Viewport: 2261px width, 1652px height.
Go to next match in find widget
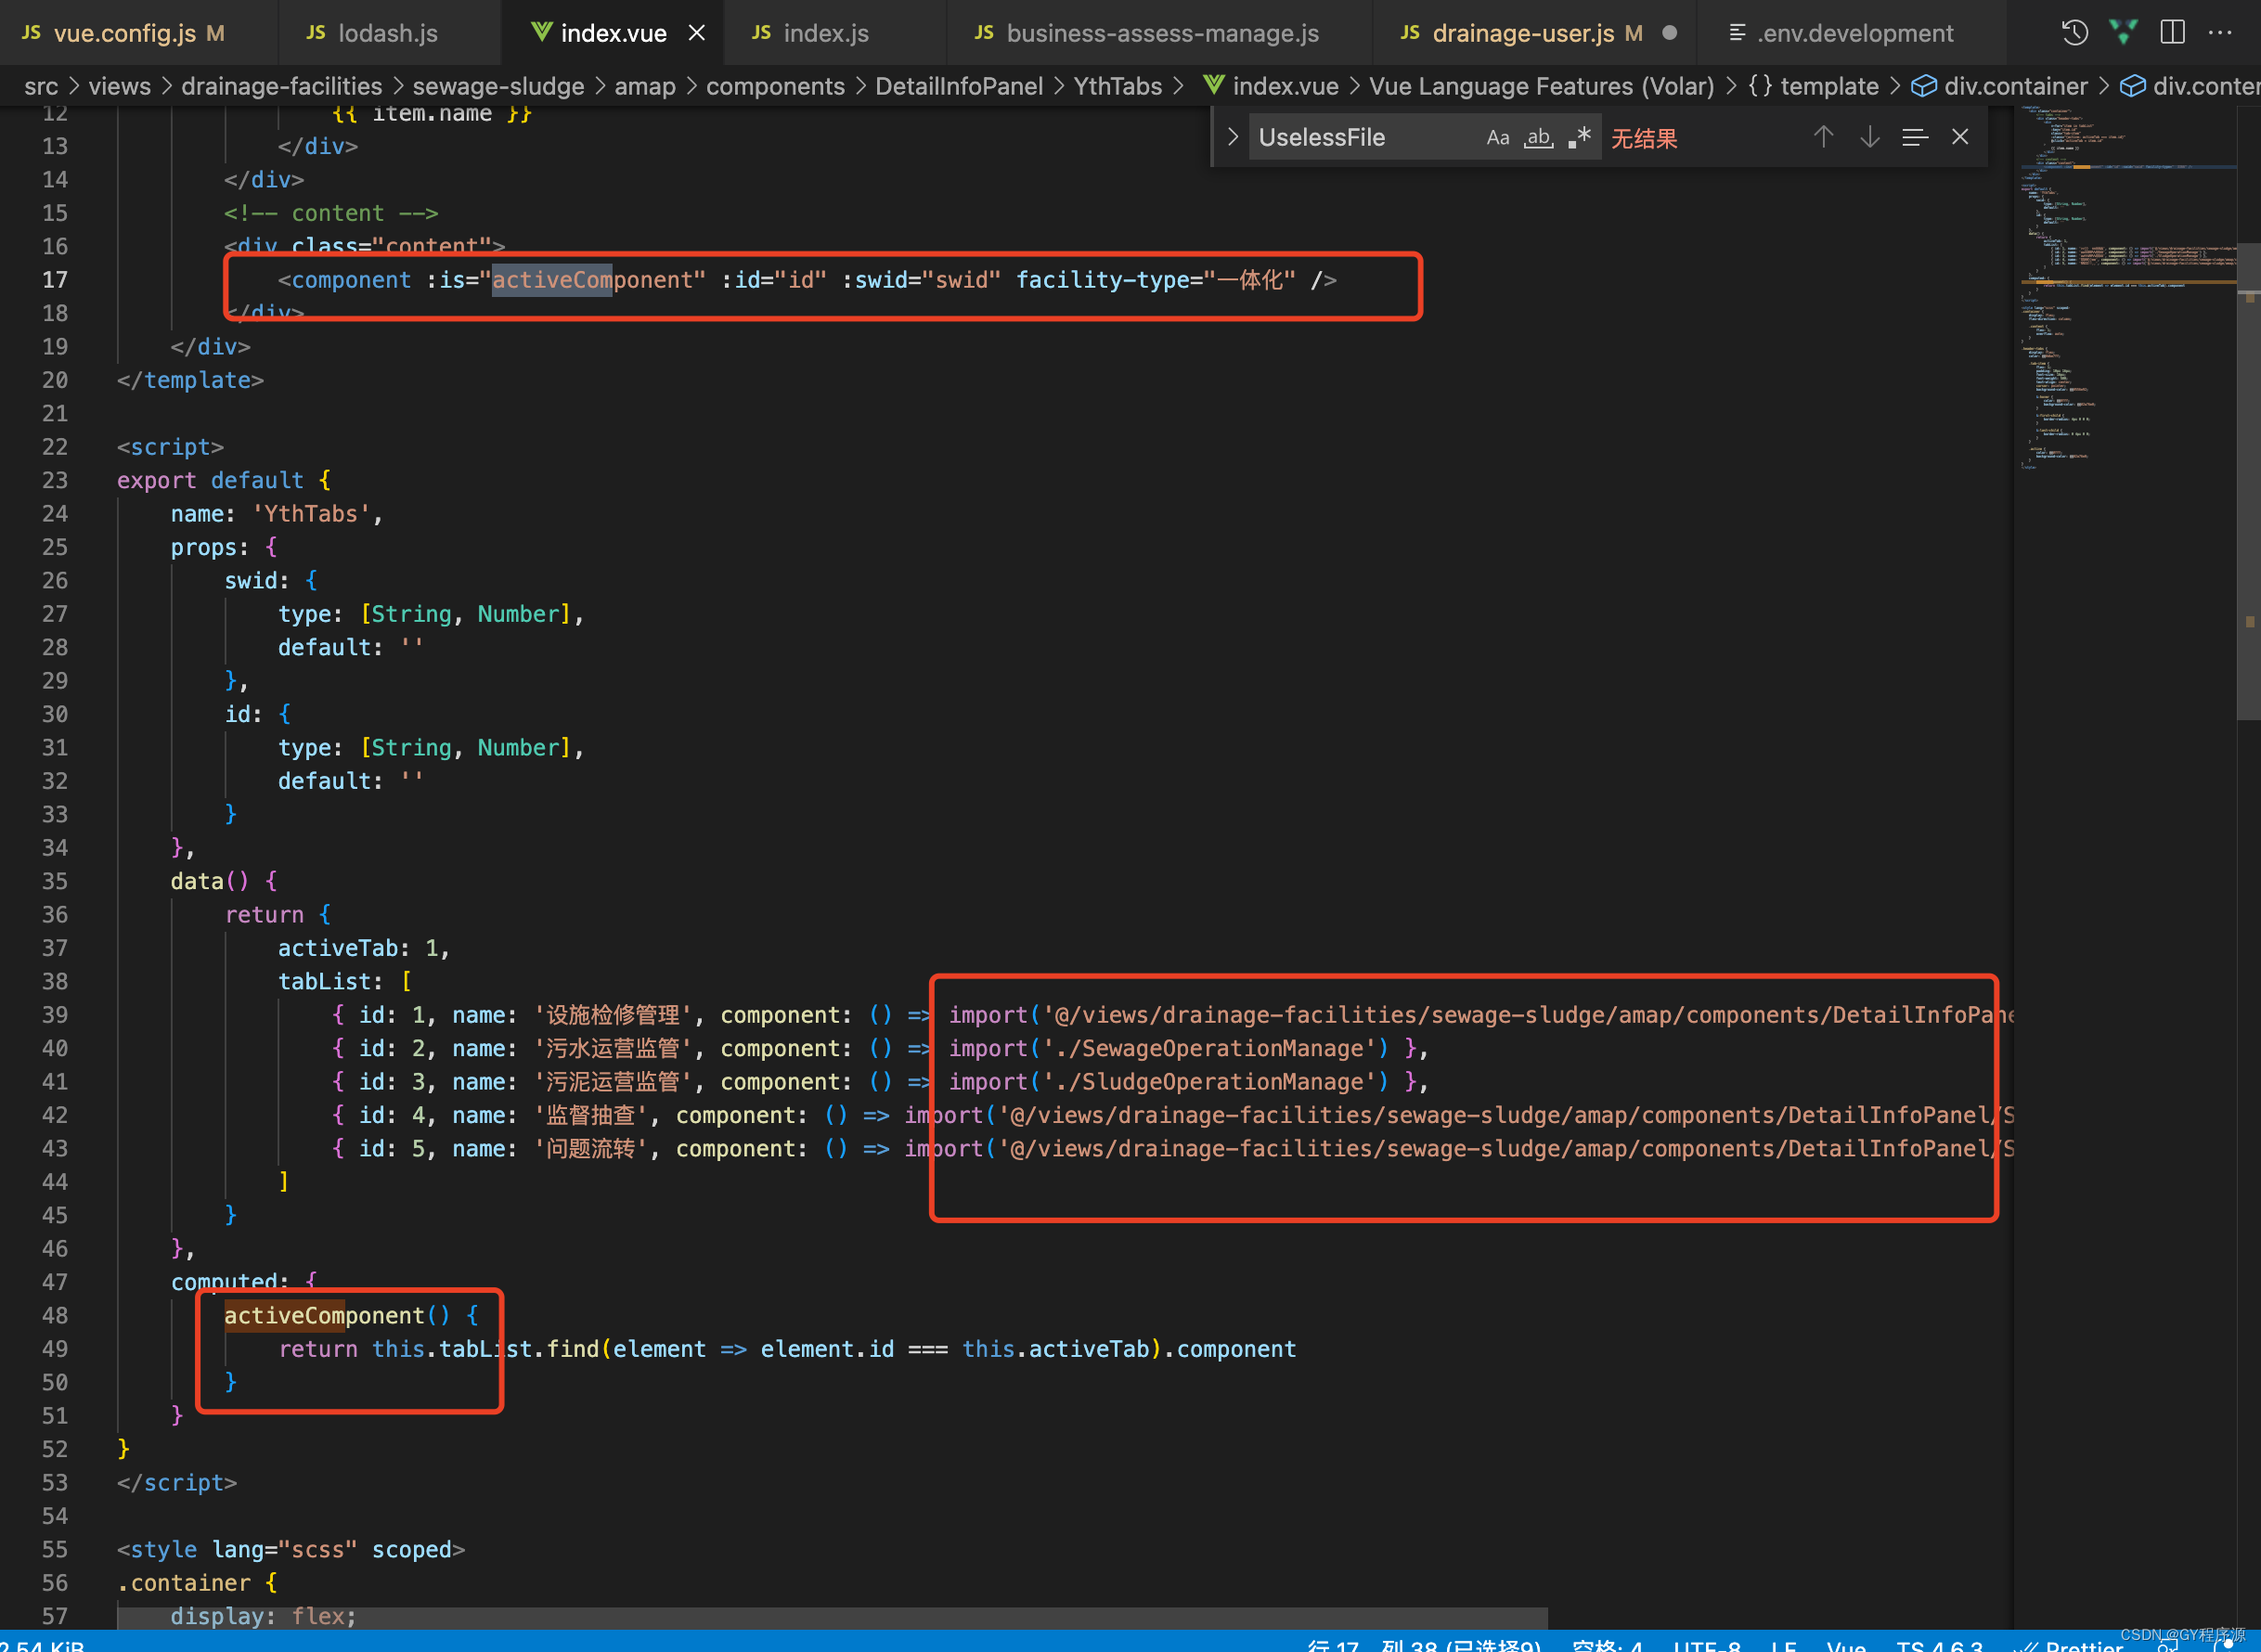[x=1869, y=137]
